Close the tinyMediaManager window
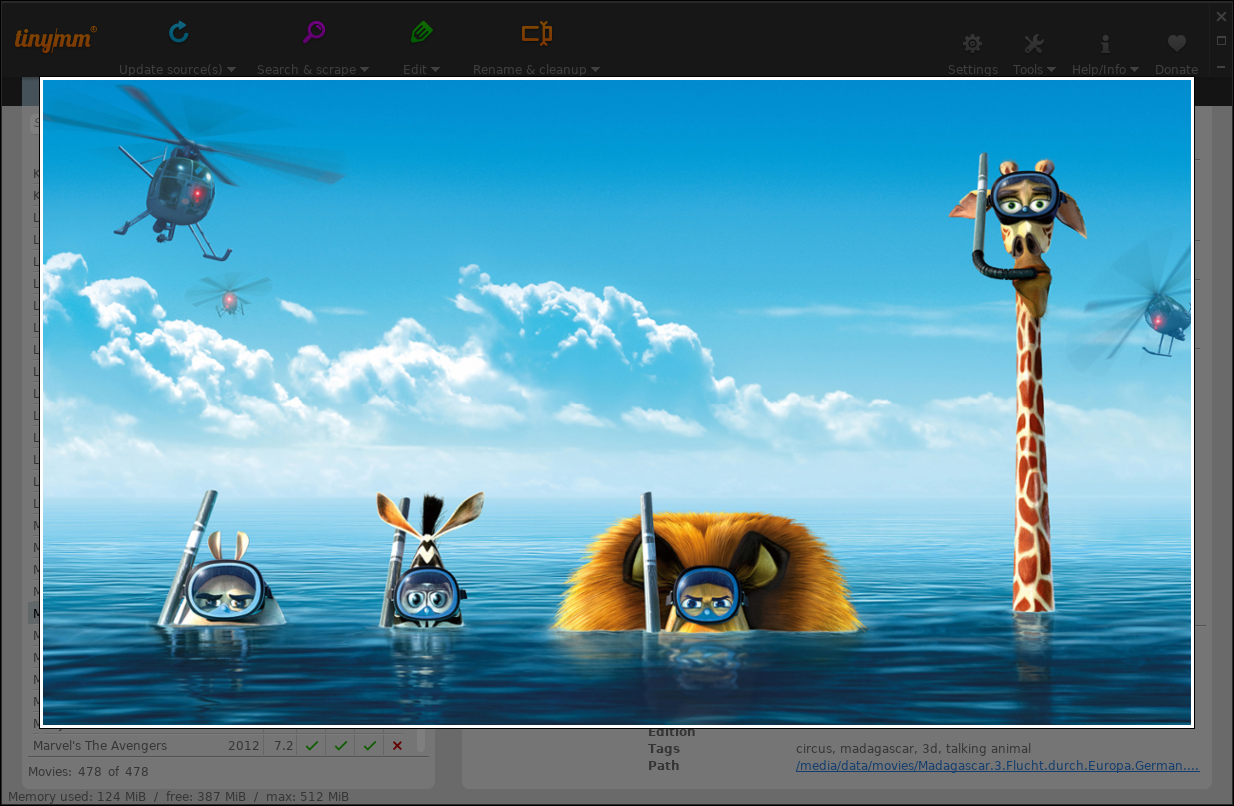The width and height of the screenshot is (1234, 806). pos(1221,16)
